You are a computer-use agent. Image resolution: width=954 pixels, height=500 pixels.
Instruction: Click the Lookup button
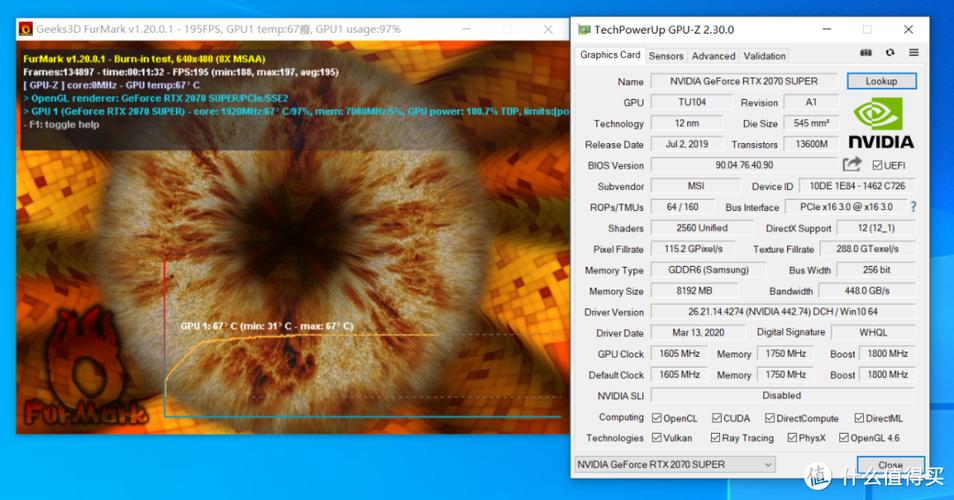pos(881,81)
